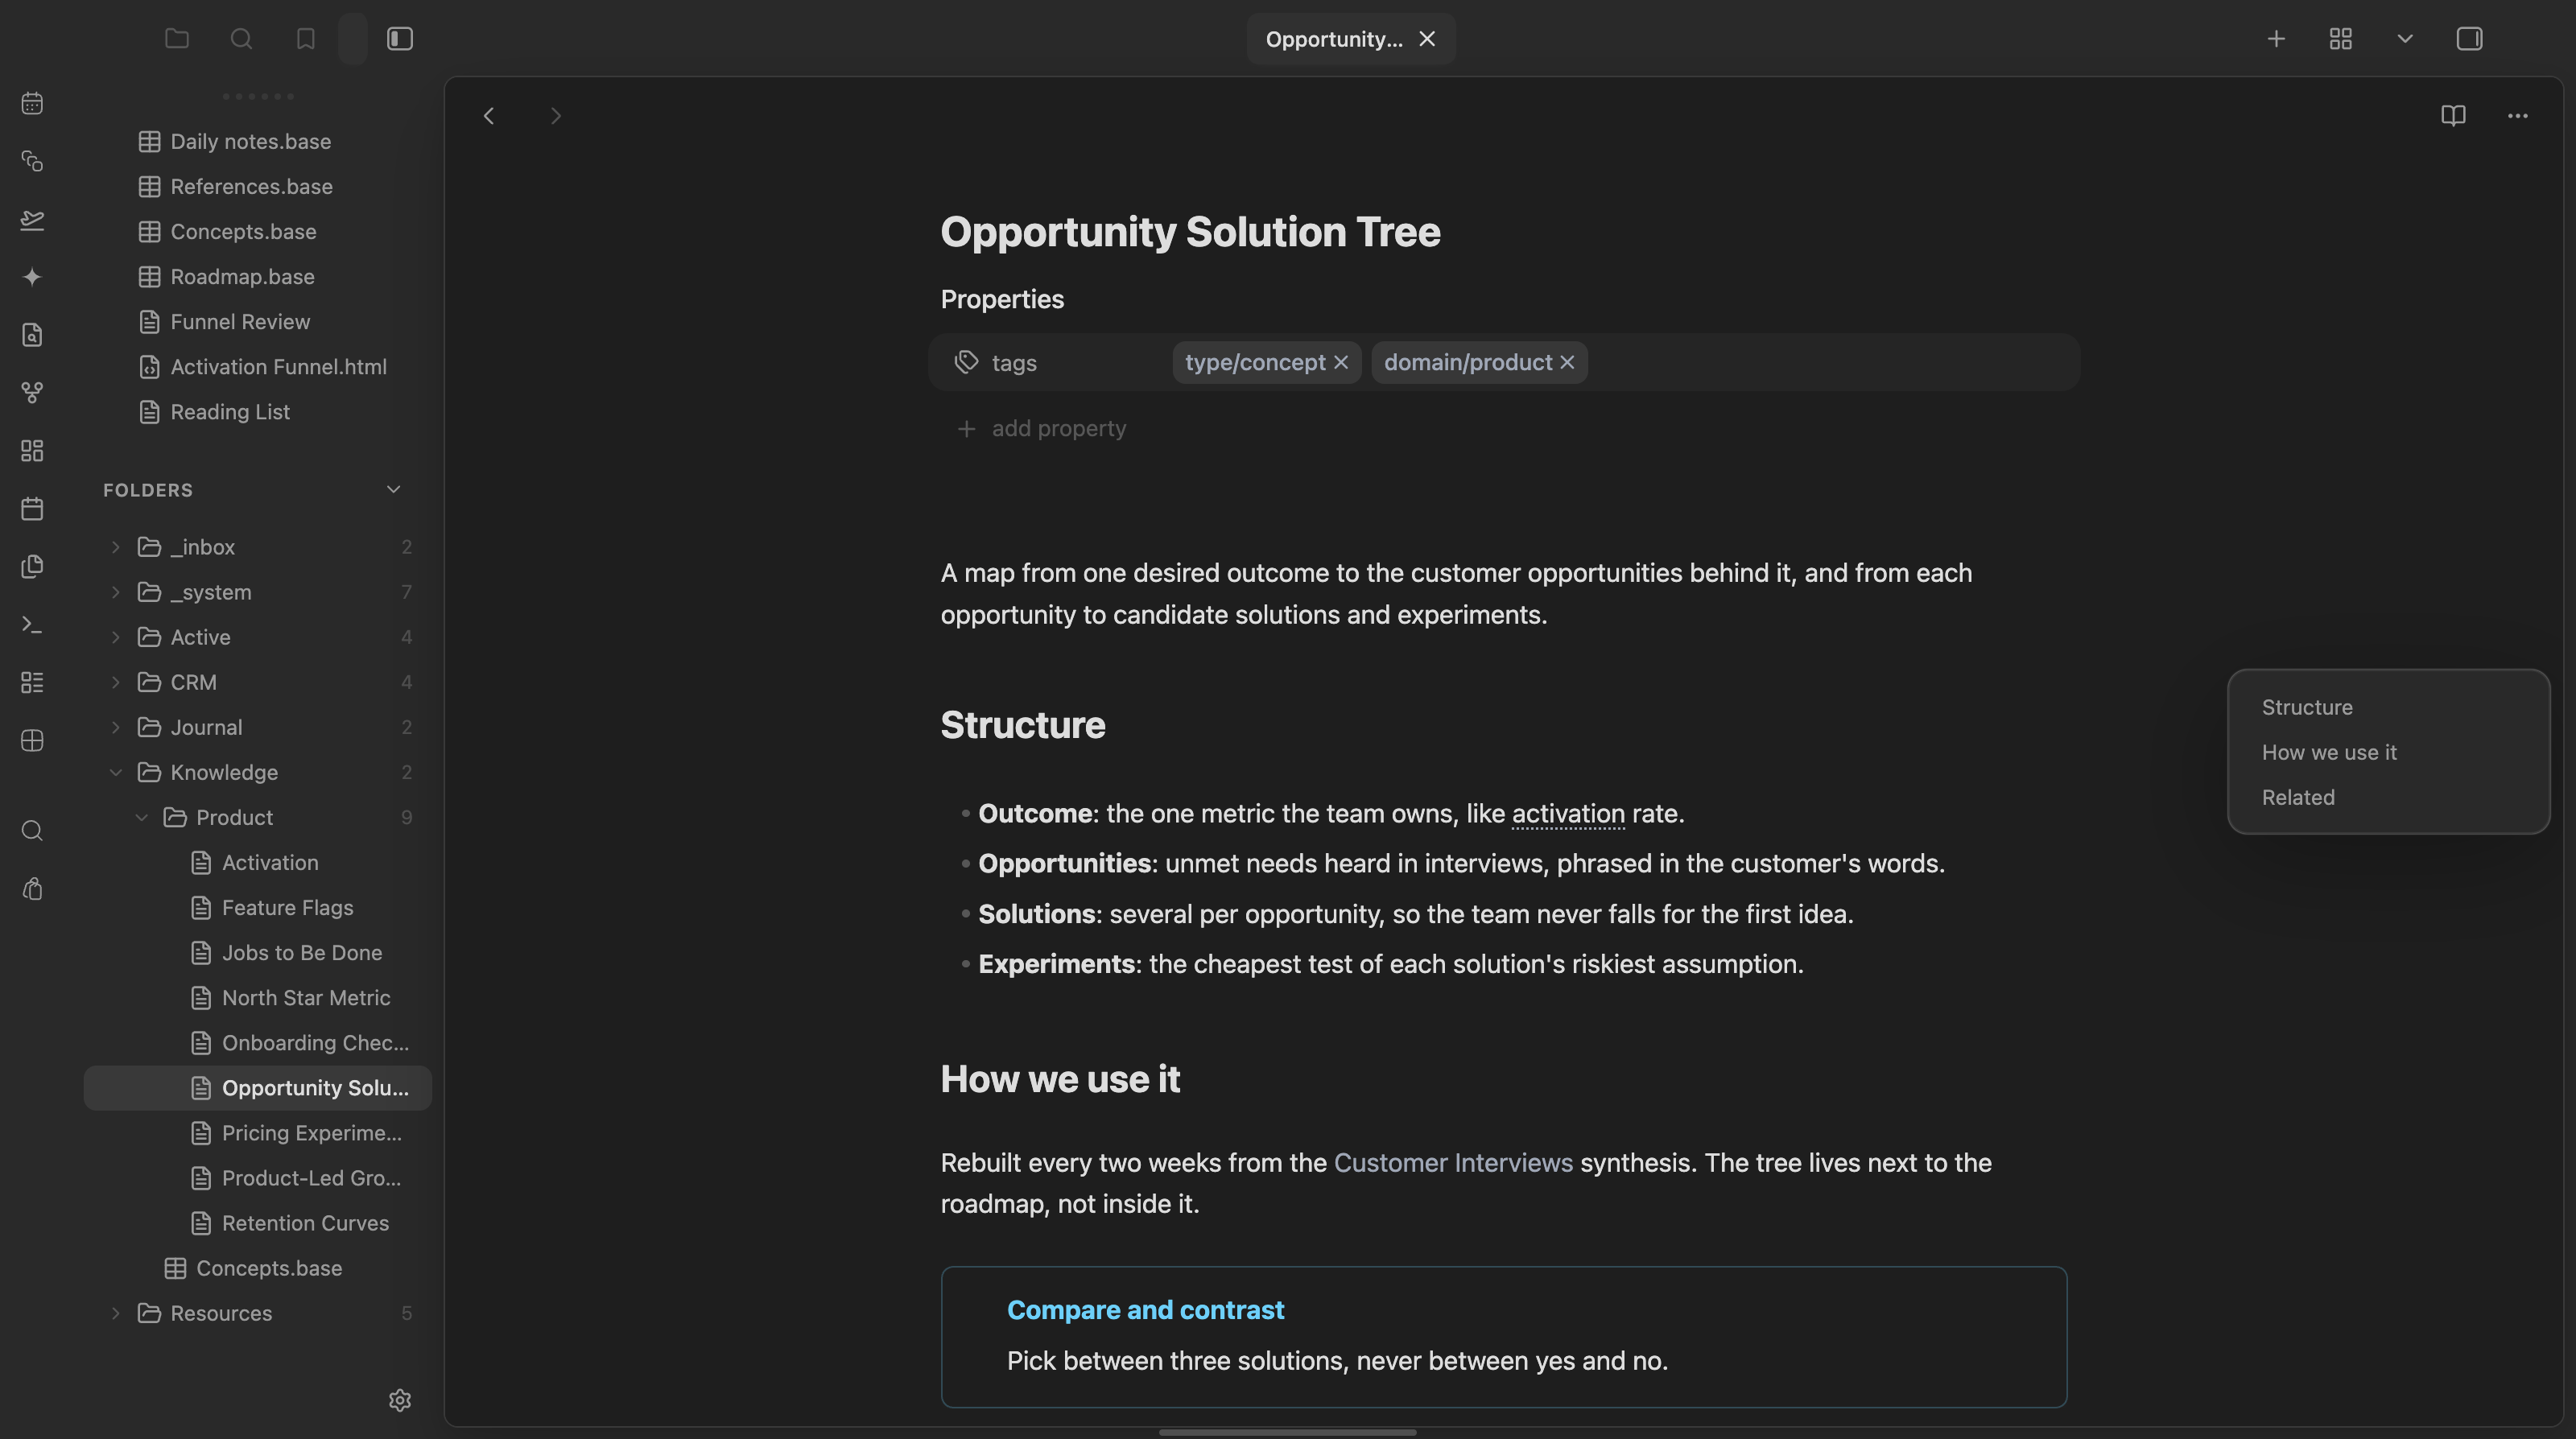Open graph view ribbon icon
Viewport: 2576px width, 1439px height.
tap(32, 393)
